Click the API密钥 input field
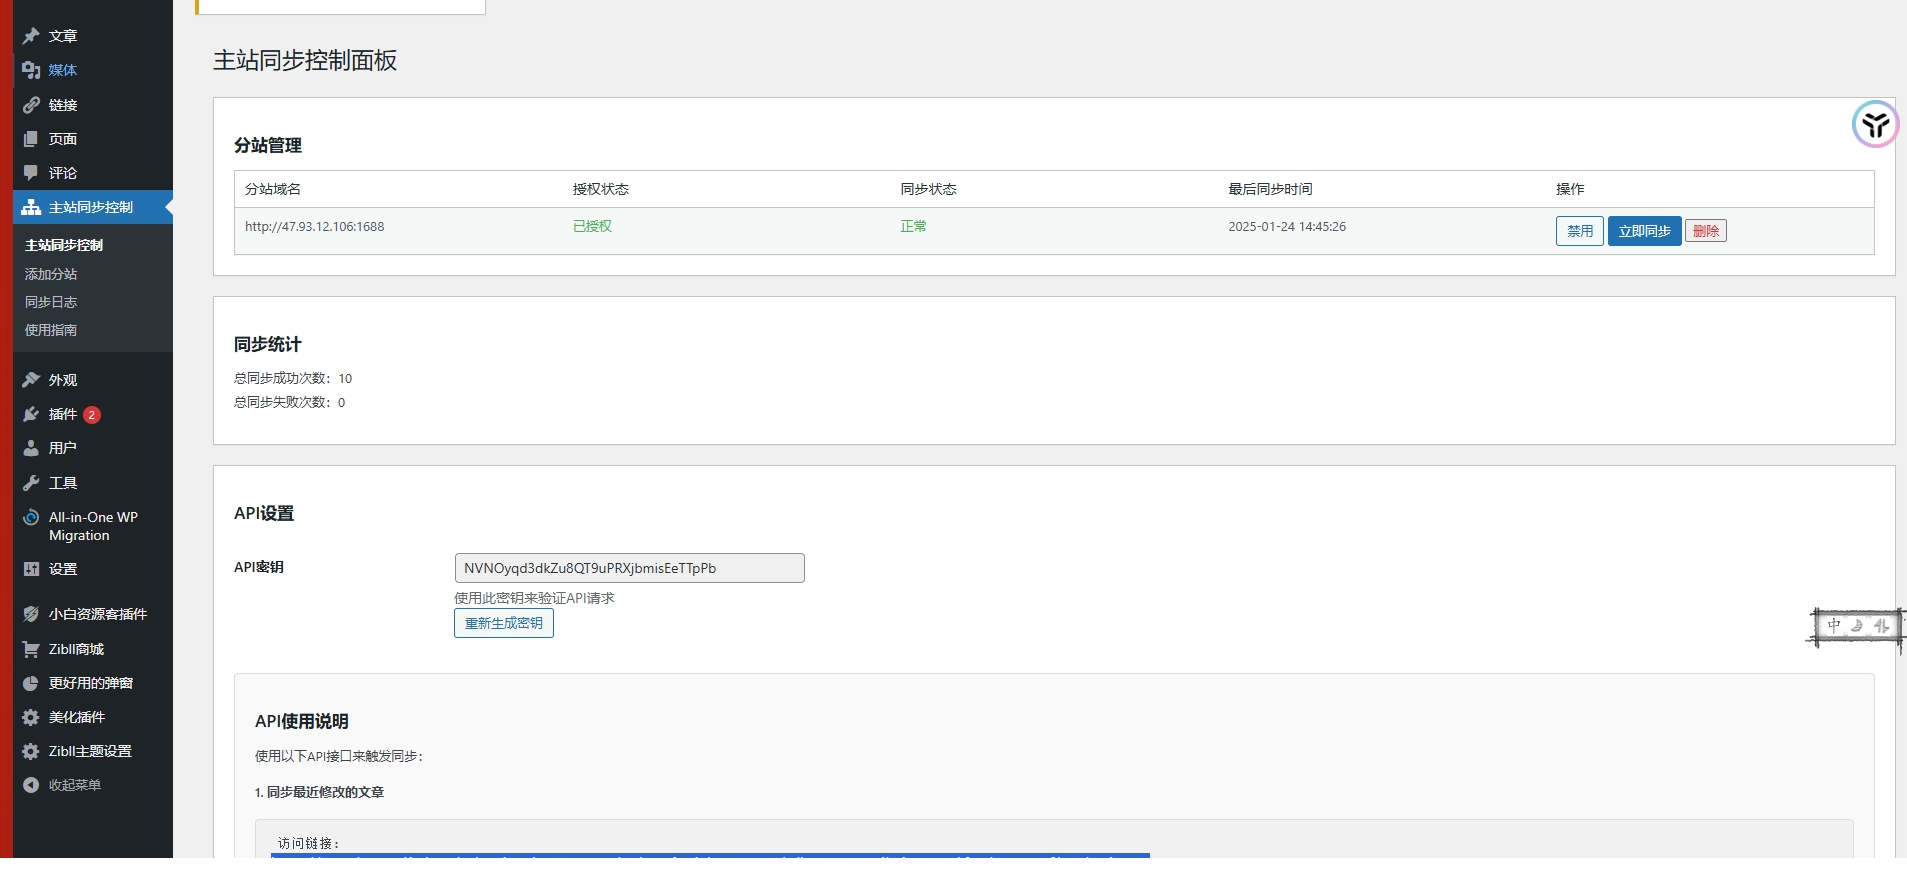The width and height of the screenshot is (1907, 881). coord(630,568)
